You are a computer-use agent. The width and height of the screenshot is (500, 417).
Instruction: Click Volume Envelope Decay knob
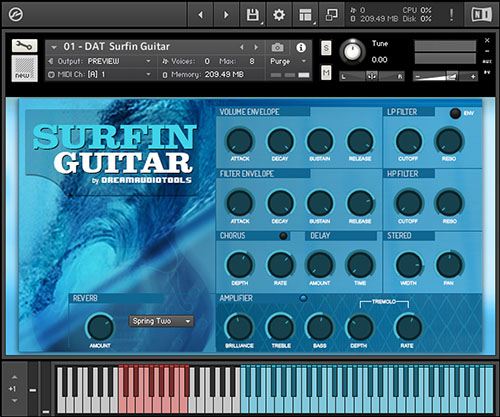(280, 141)
